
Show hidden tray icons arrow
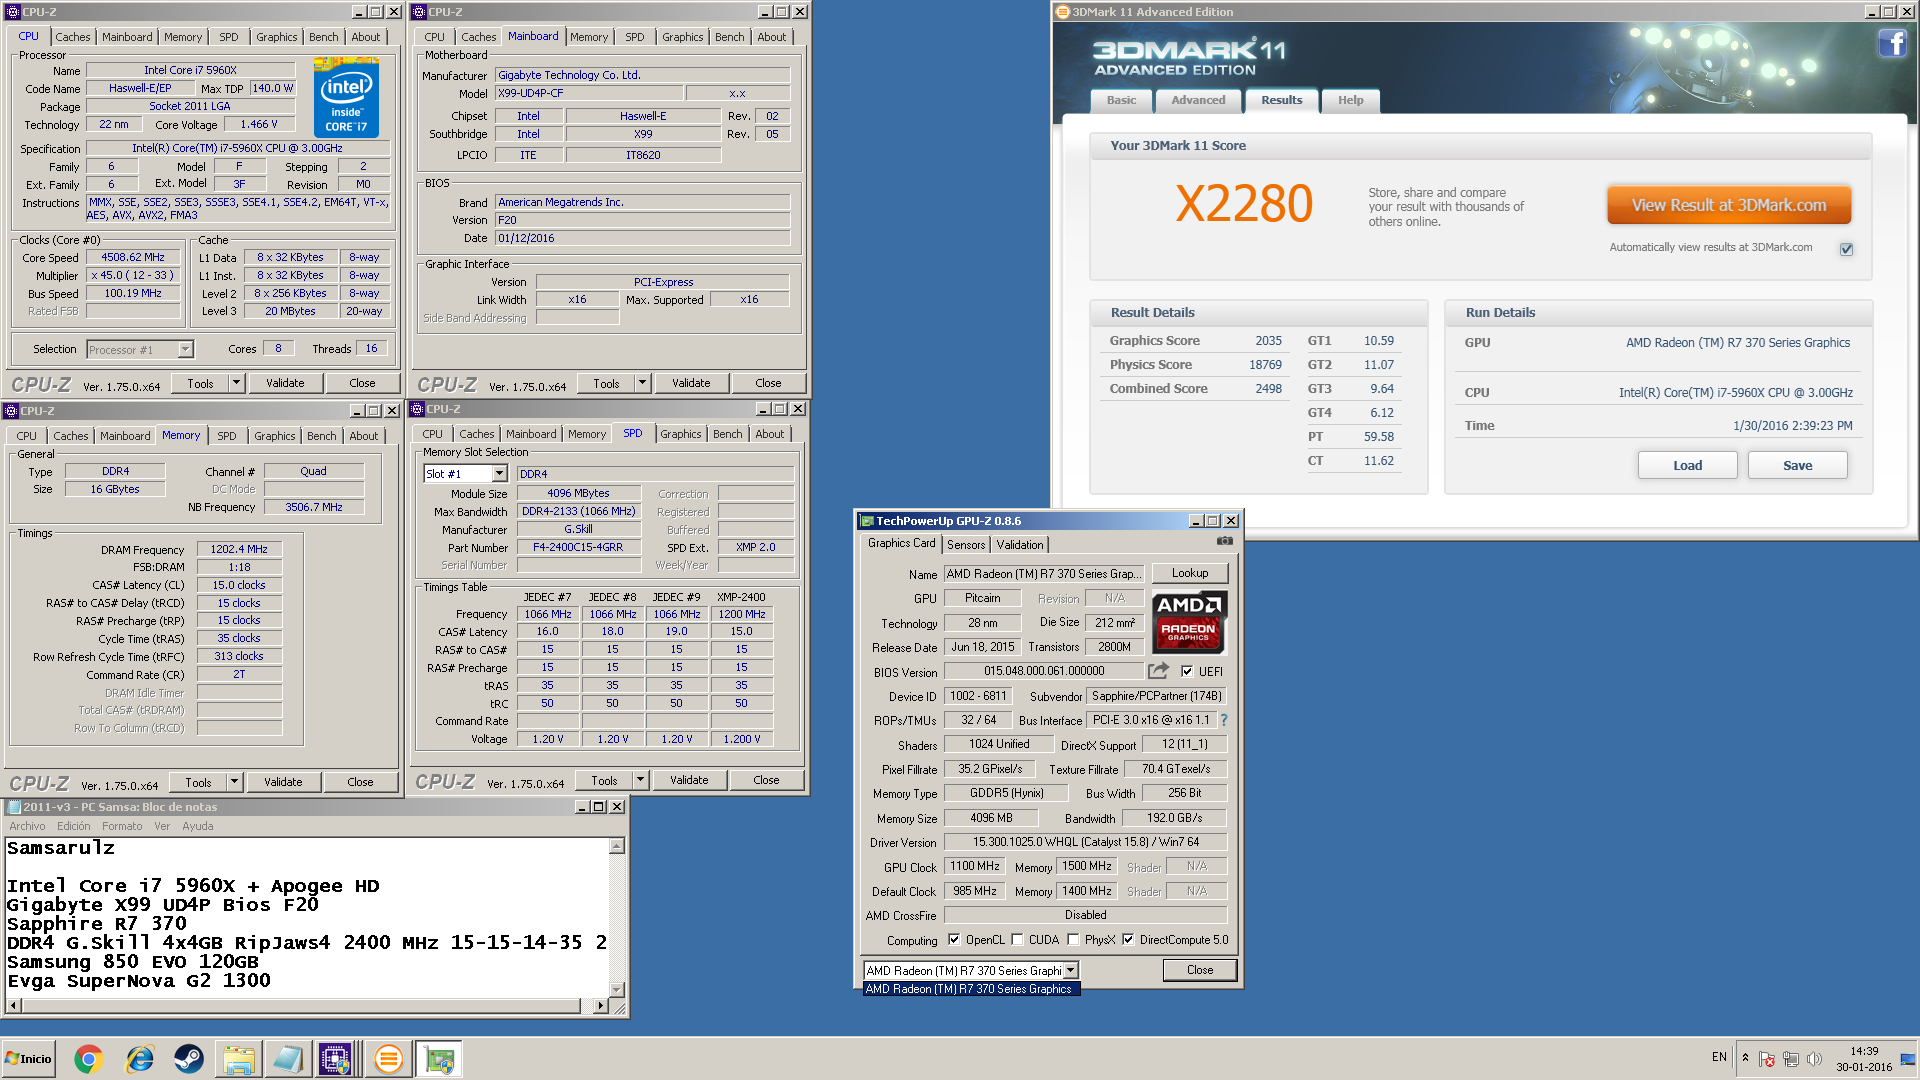1745,1057
